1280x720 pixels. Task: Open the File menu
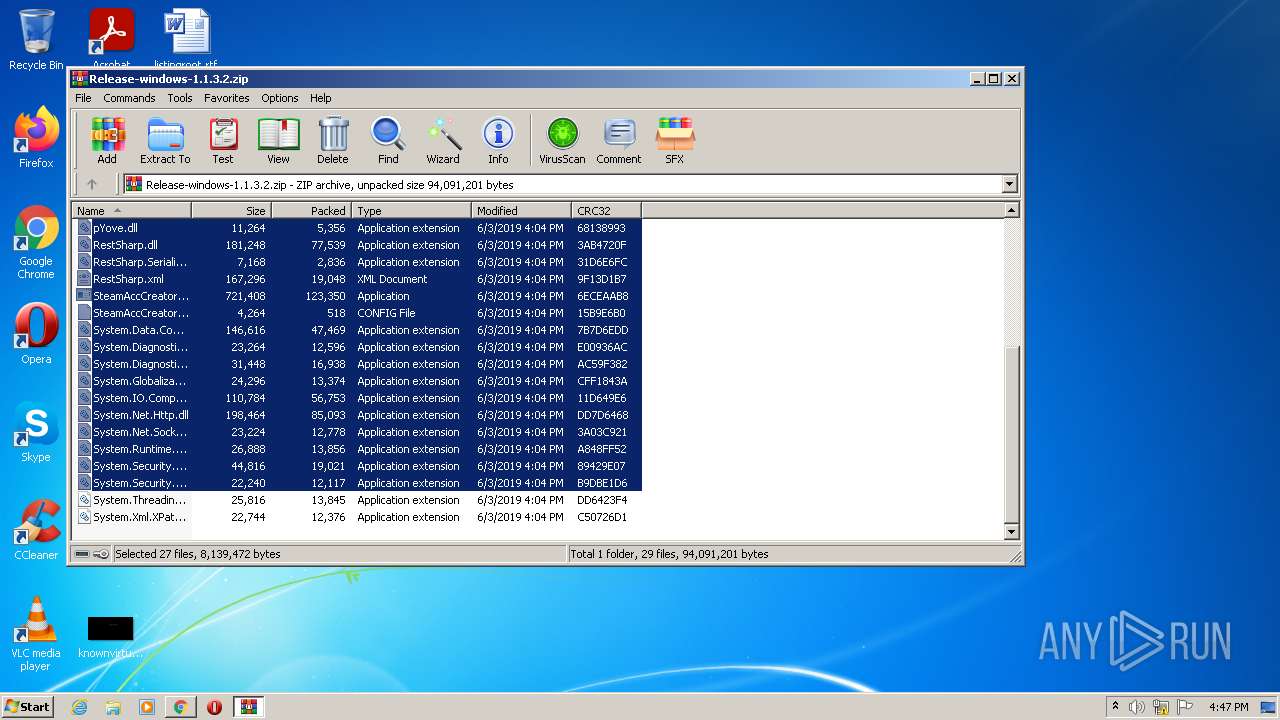click(83, 98)
